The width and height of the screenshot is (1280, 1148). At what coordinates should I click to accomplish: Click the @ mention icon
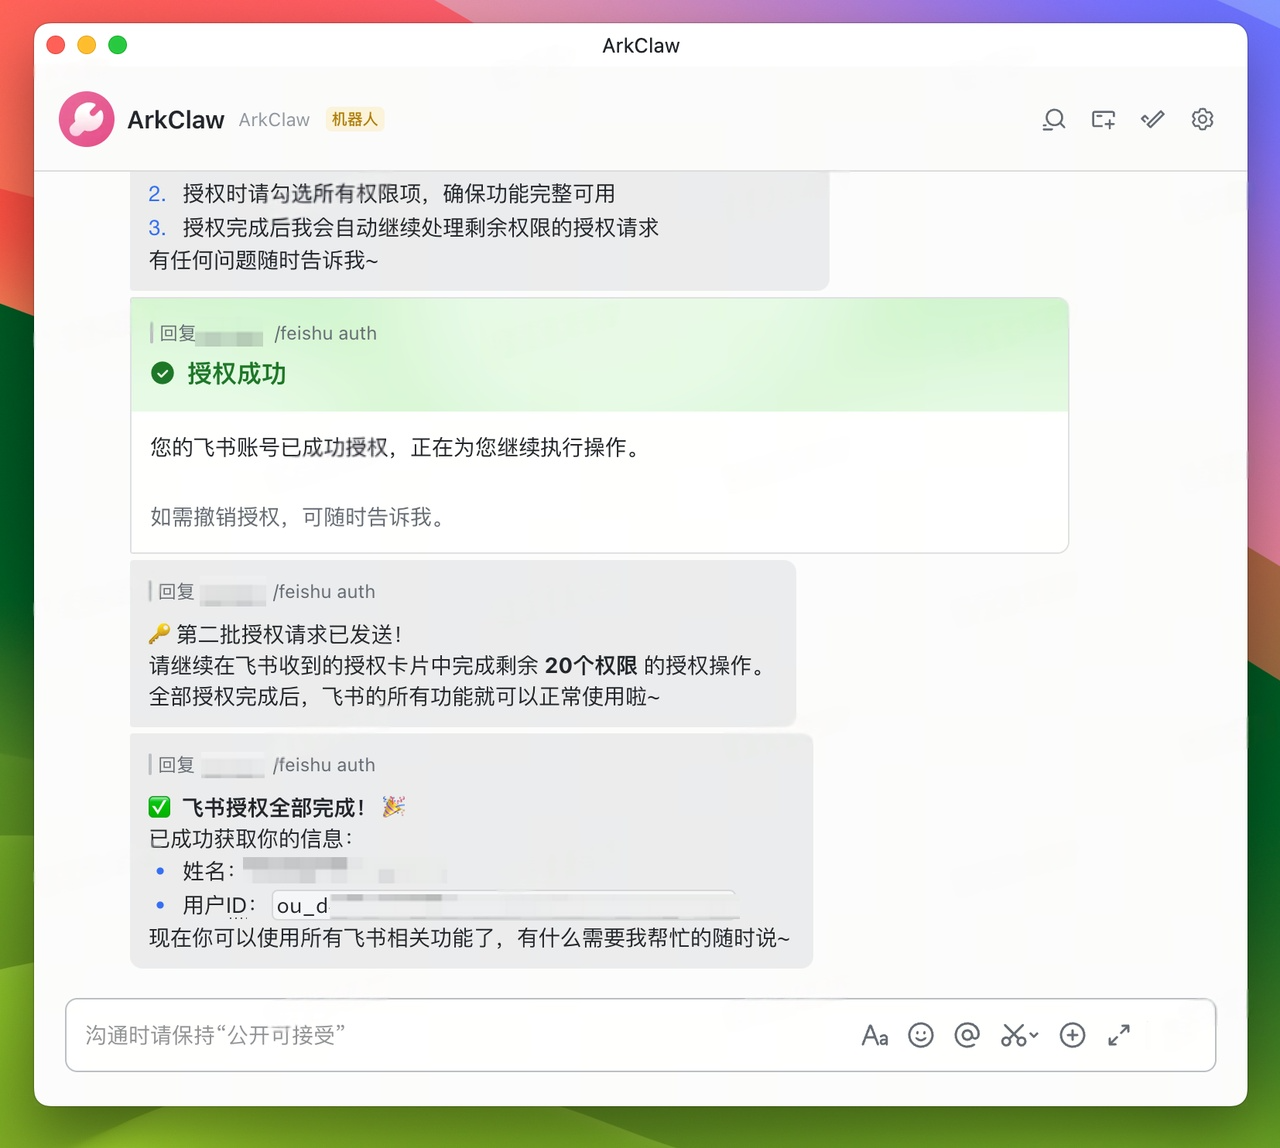click(x=966, y=1036)
